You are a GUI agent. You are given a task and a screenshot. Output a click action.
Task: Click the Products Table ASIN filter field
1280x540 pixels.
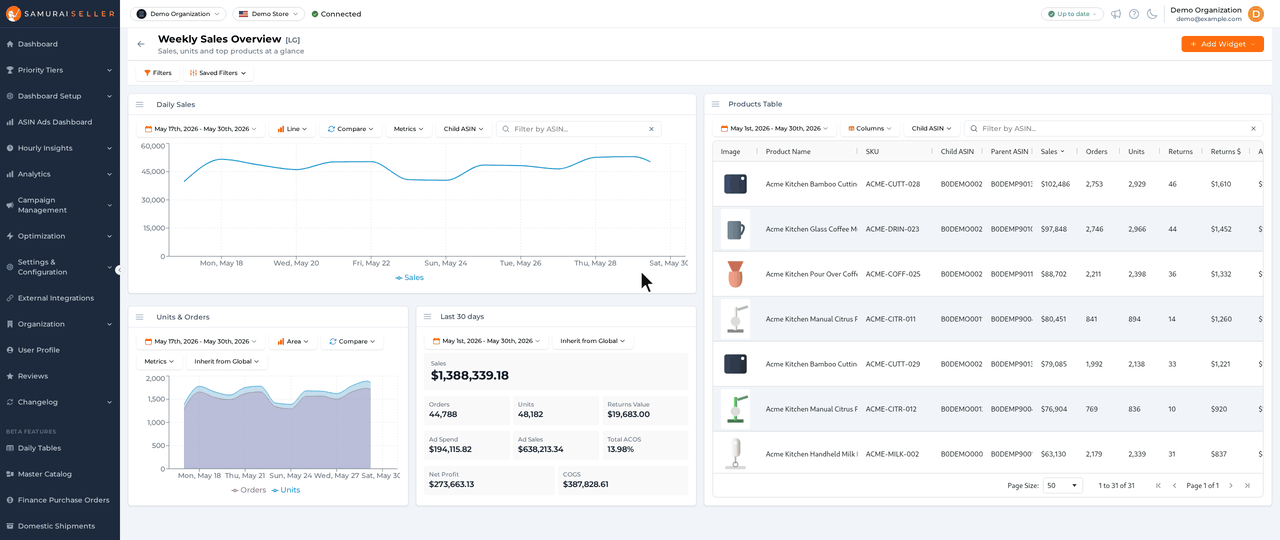(x=1112, y=129)
